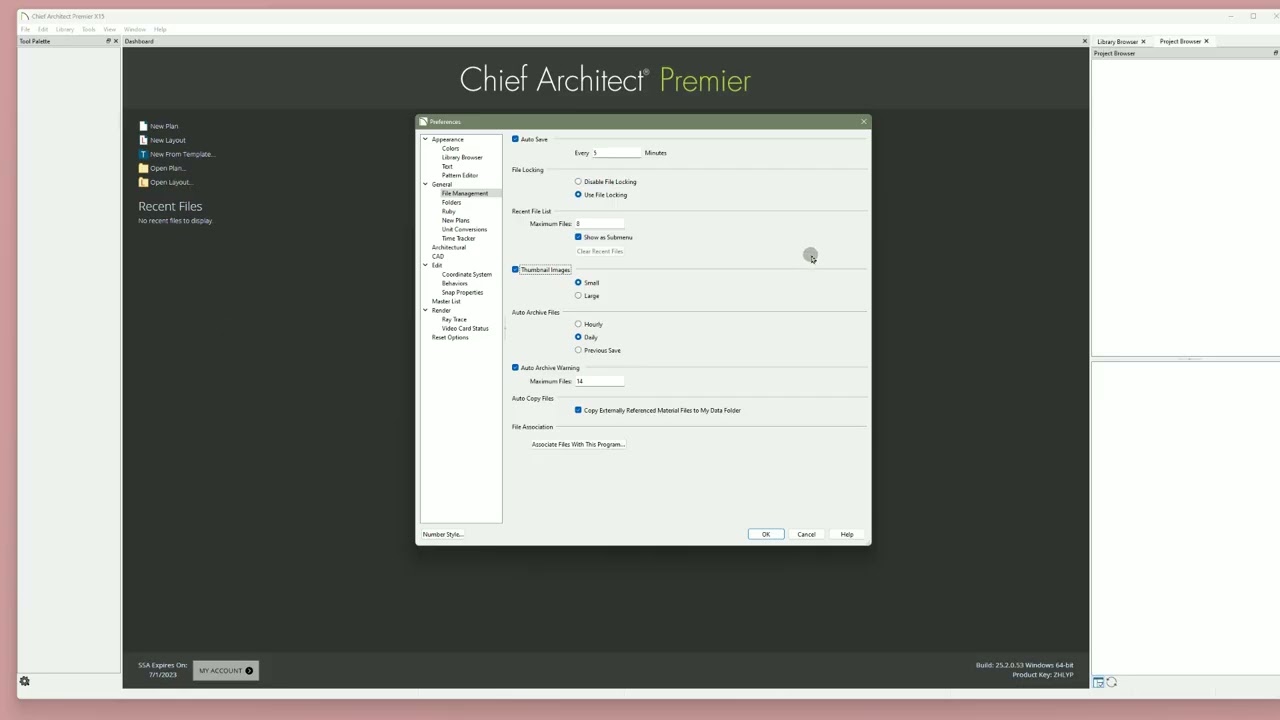Choose Small thumbnail size
The height and width of the screenshot is (720, 1280).
pyautogui.click(x=578, y=283)
